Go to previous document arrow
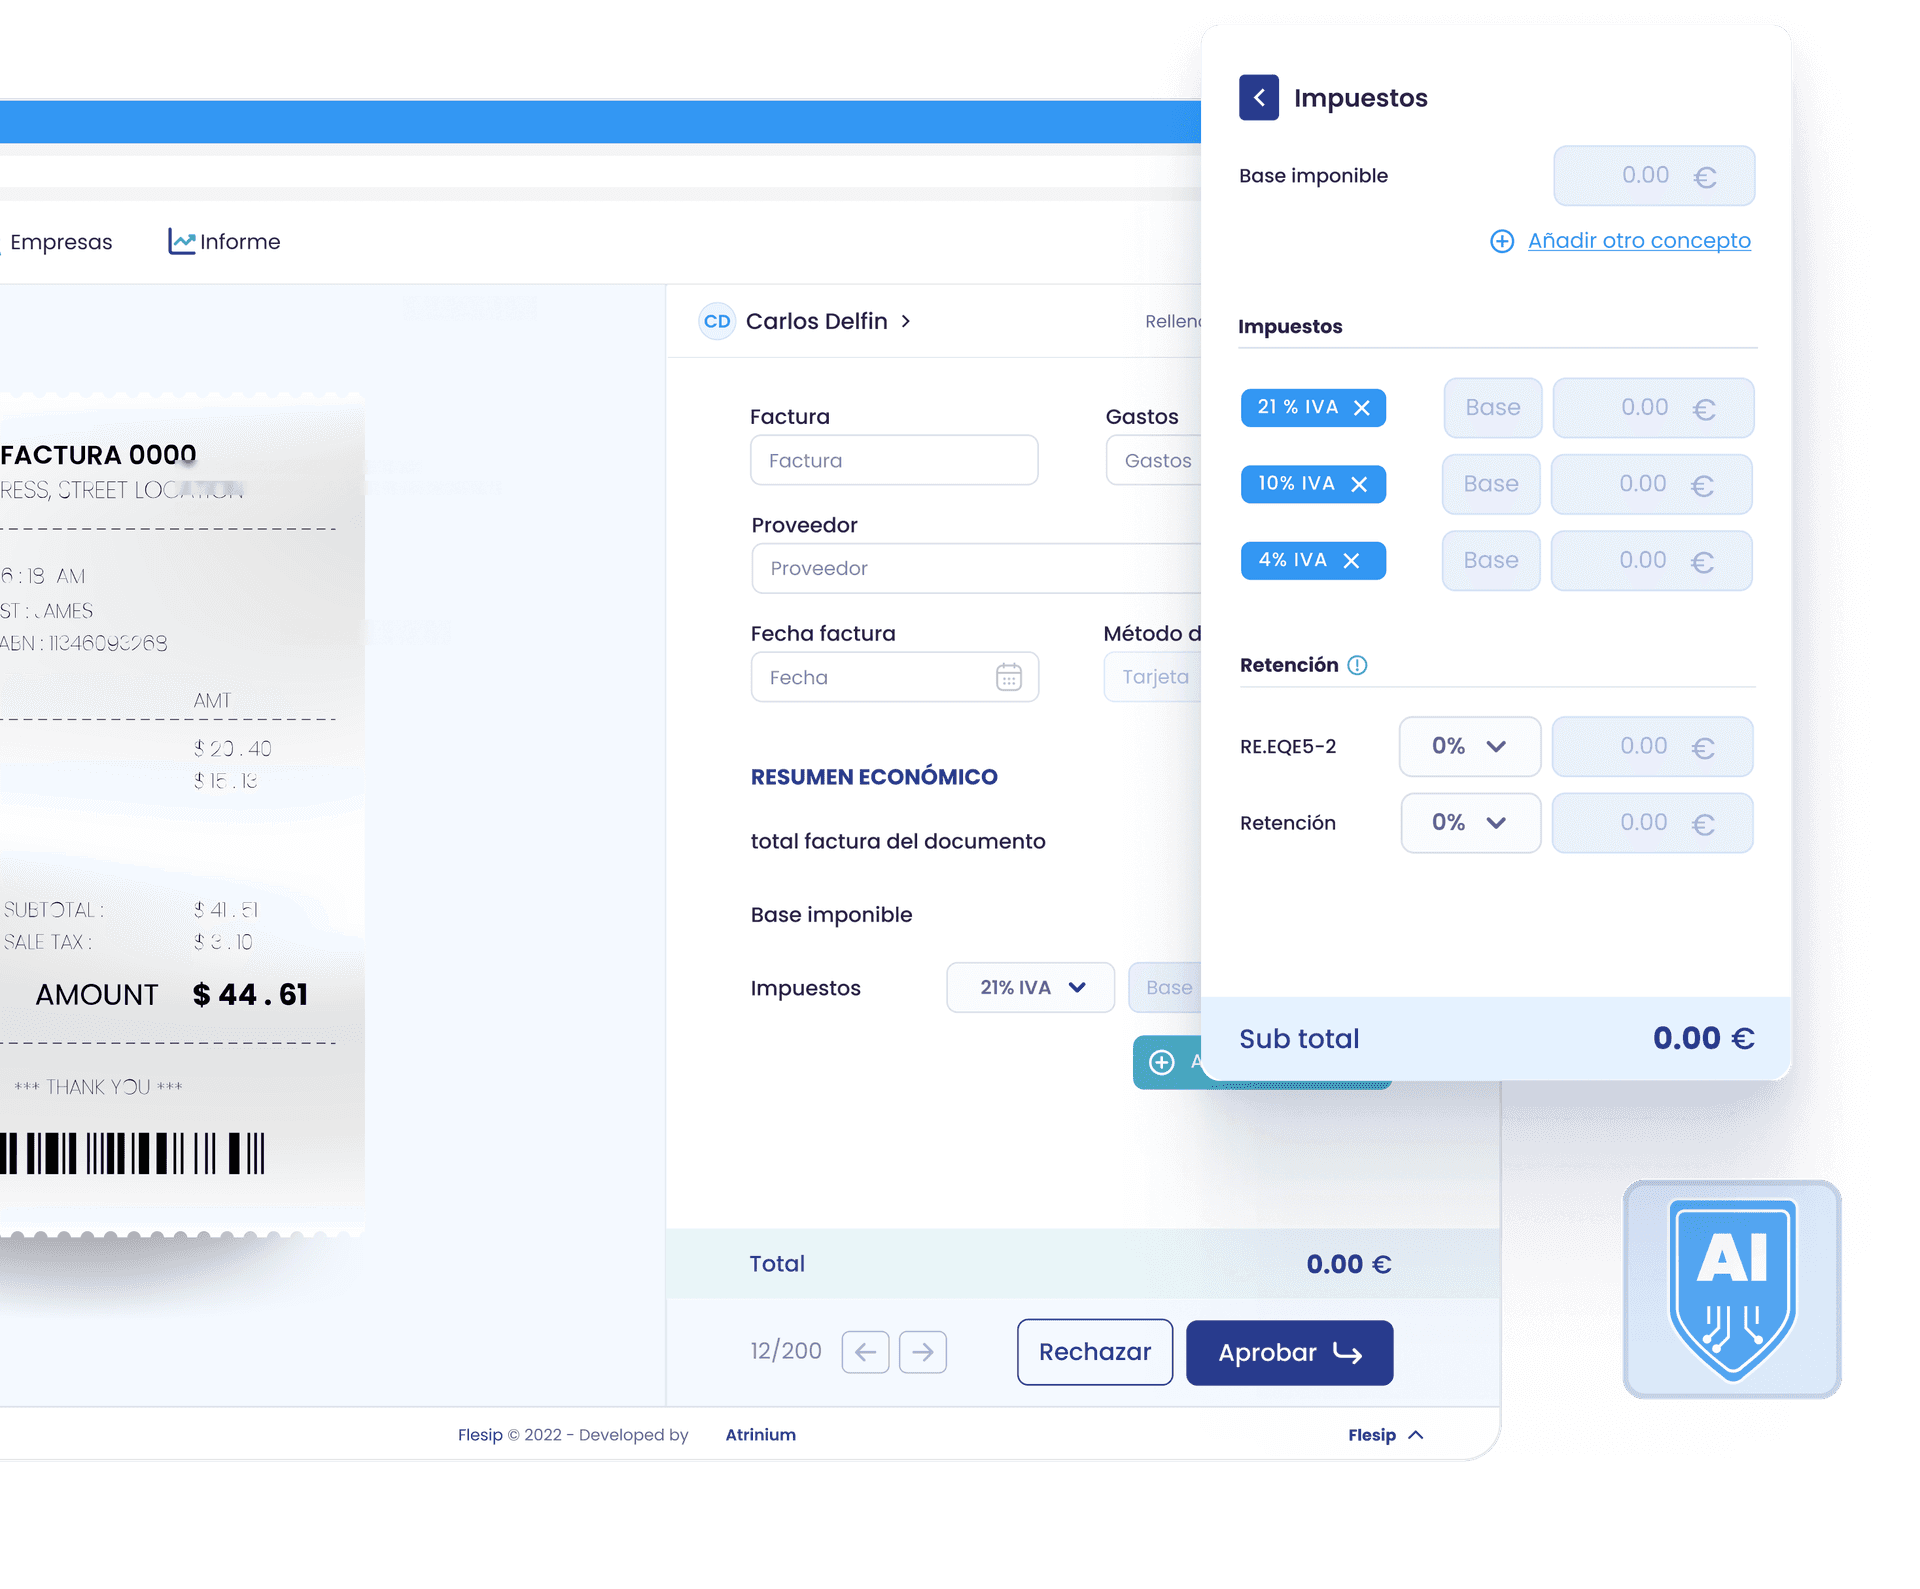Image resolution: width=1920 pixels, height=1589 pixels. click(865, 1352)
